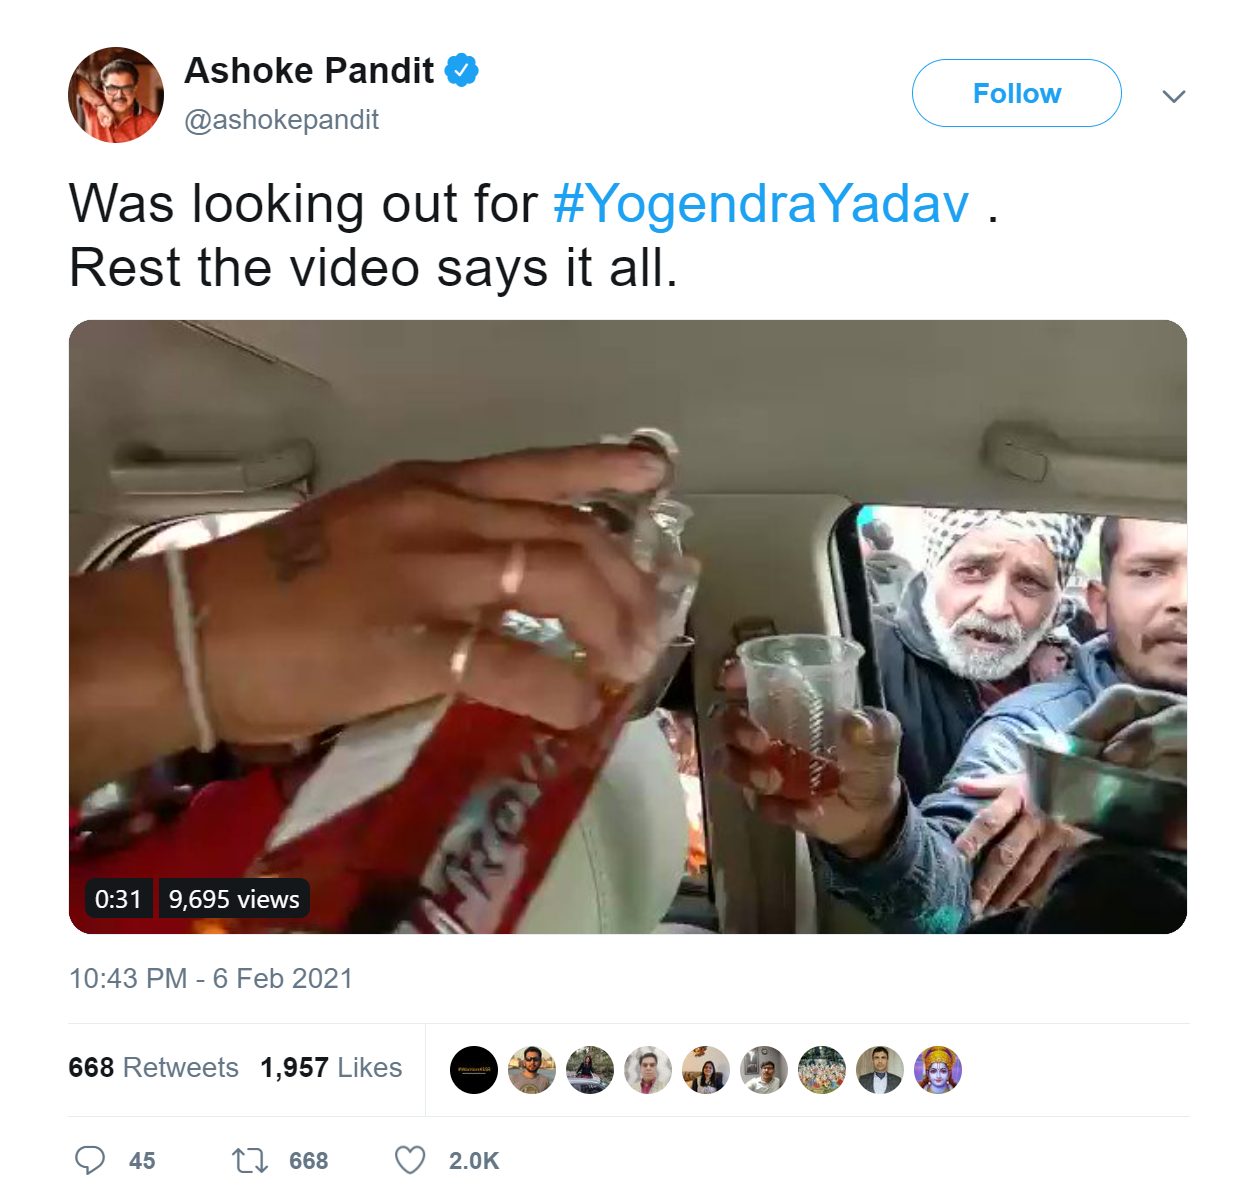The width and height of the screenshot is (1257, 1199).
Task: Click the blue deity liker avatar
Action: 937,1070
